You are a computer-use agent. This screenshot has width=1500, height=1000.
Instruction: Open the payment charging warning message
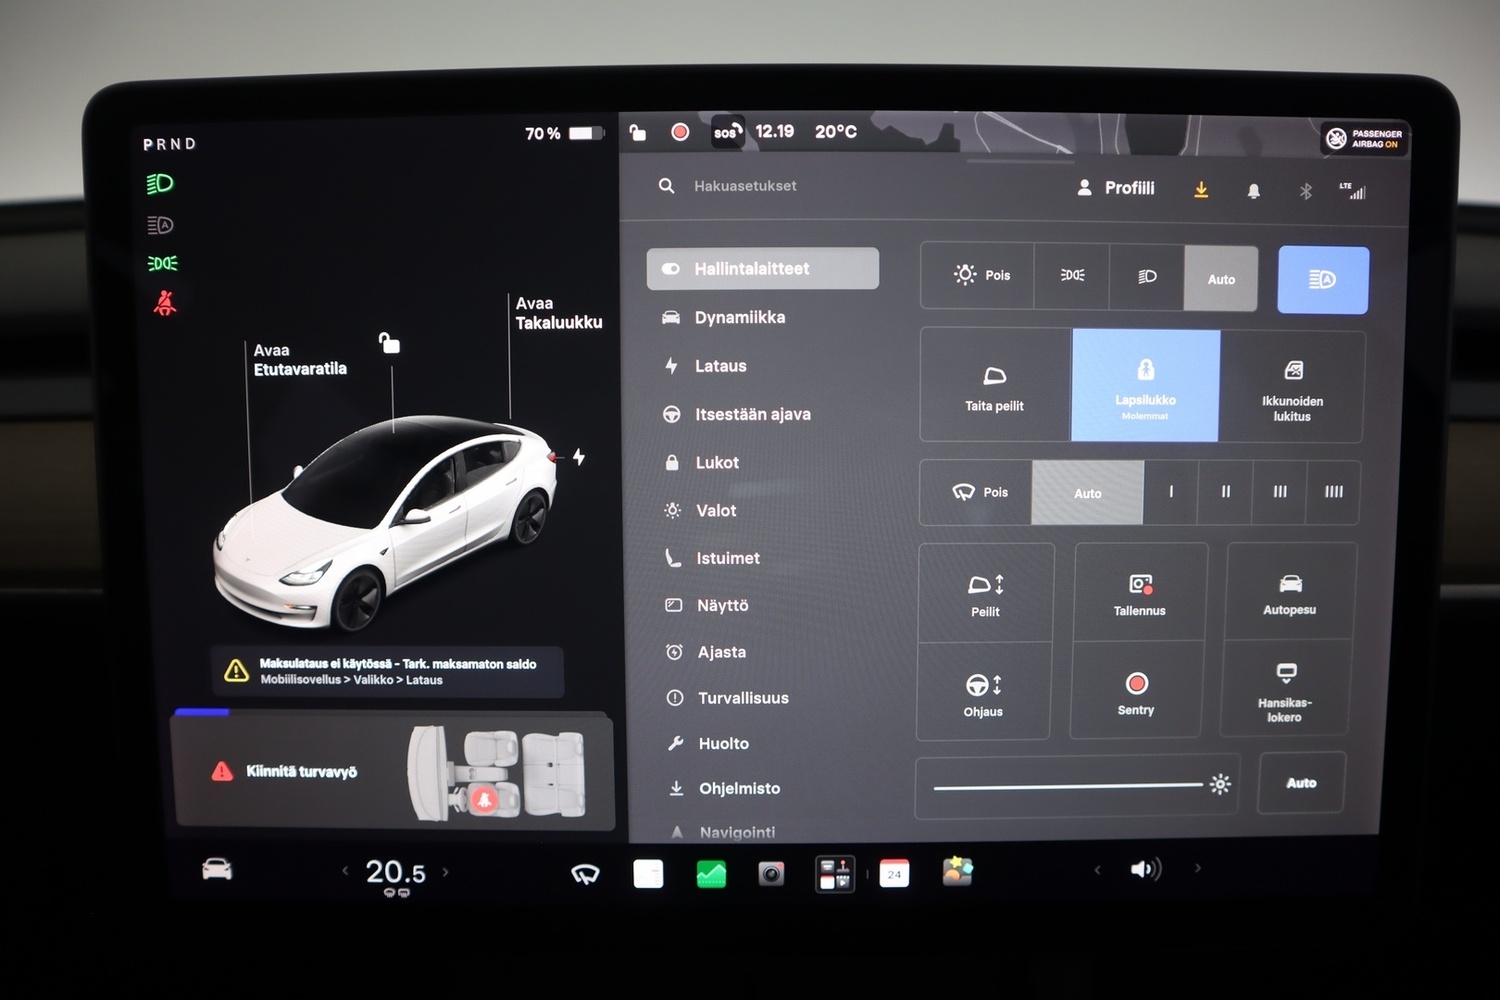click(x=387, y=671)
